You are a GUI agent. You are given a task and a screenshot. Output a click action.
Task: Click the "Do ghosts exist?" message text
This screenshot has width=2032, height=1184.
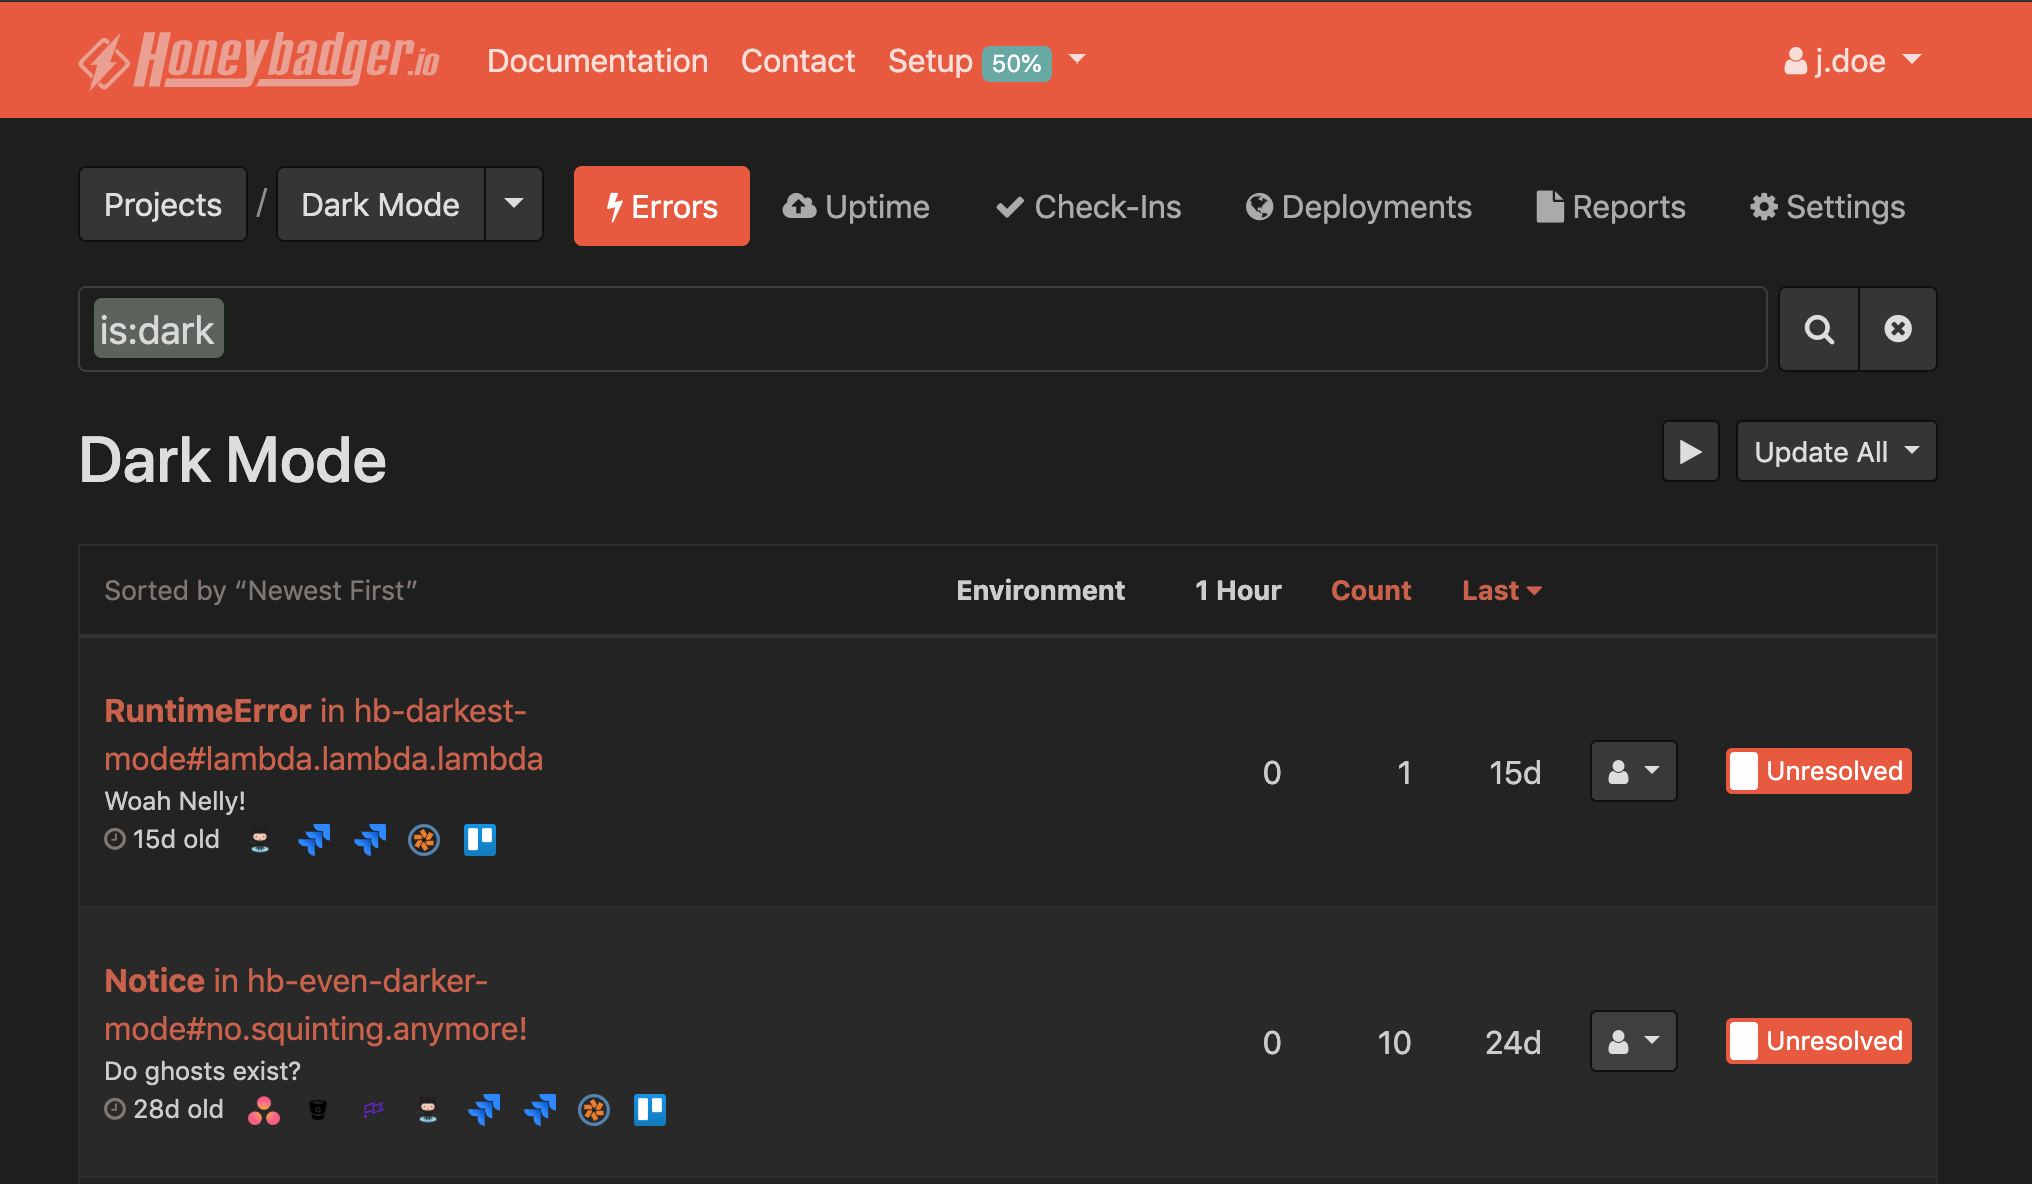click(x=203, y=1071)
